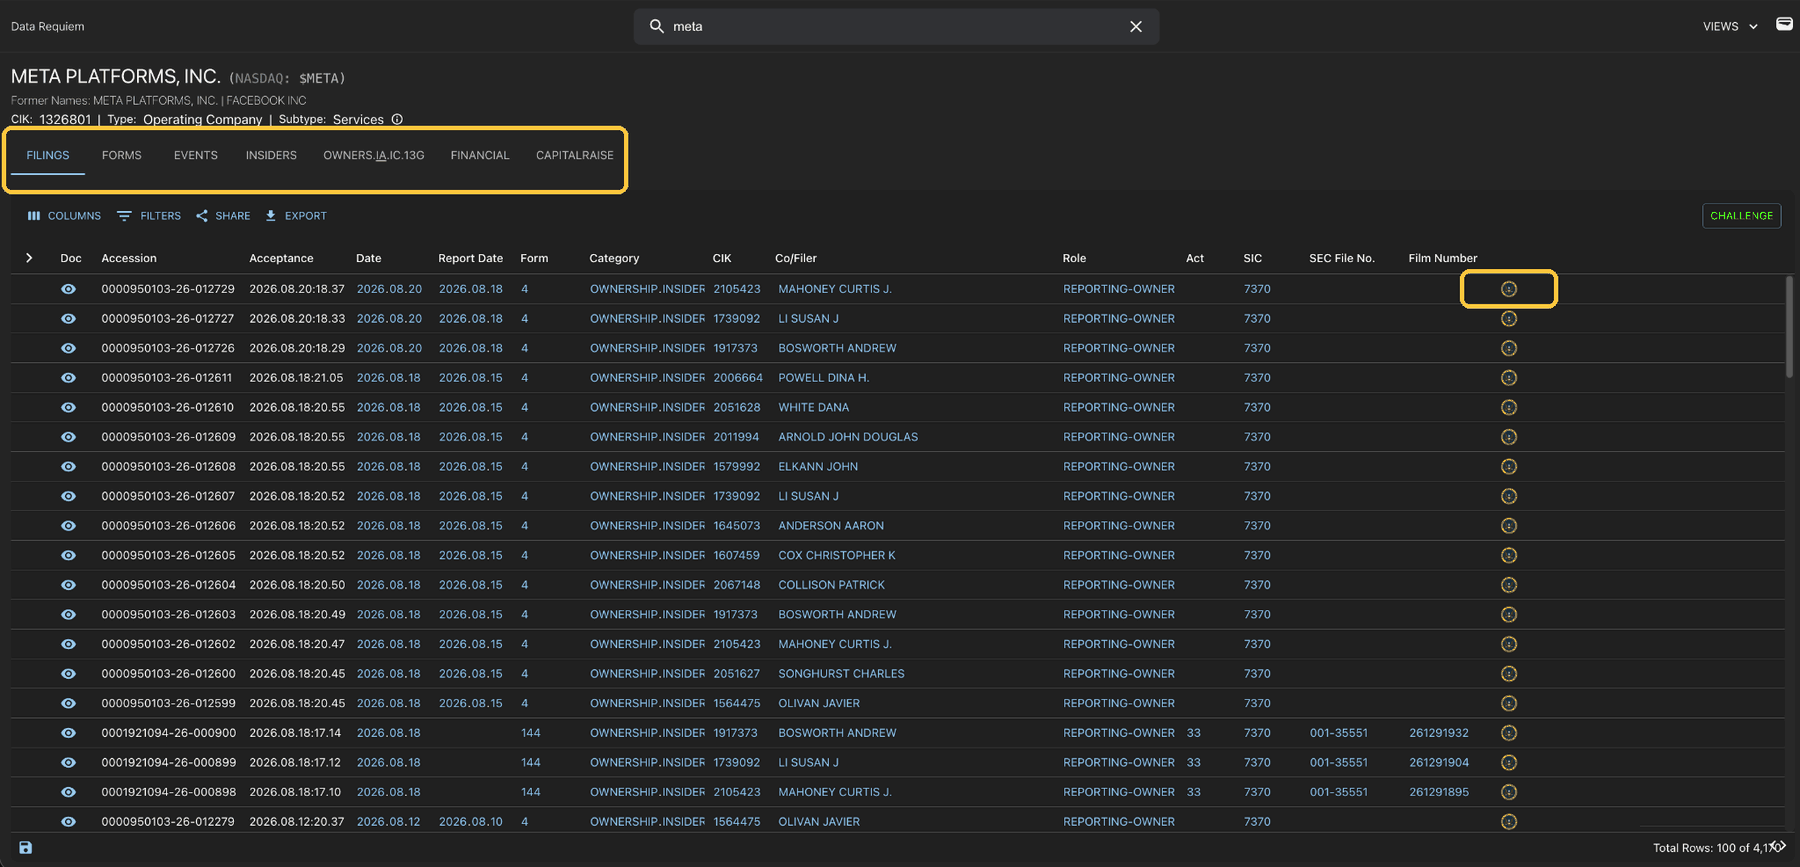Click form 144 link in row 0001921094-26-000899
The image size is (1800, 867).
pyautogui.click(x=531, y=763)
